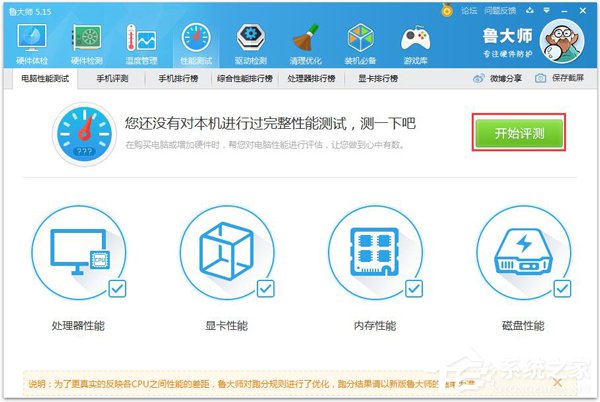Uncheck 显卡性能 checkbox

[265, 288]
